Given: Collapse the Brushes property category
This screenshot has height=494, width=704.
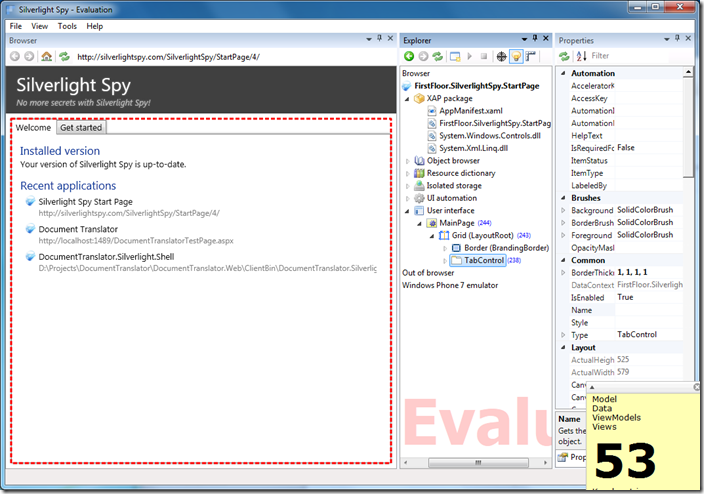Looking at the screenshot, I should click(x=563, y=198).
